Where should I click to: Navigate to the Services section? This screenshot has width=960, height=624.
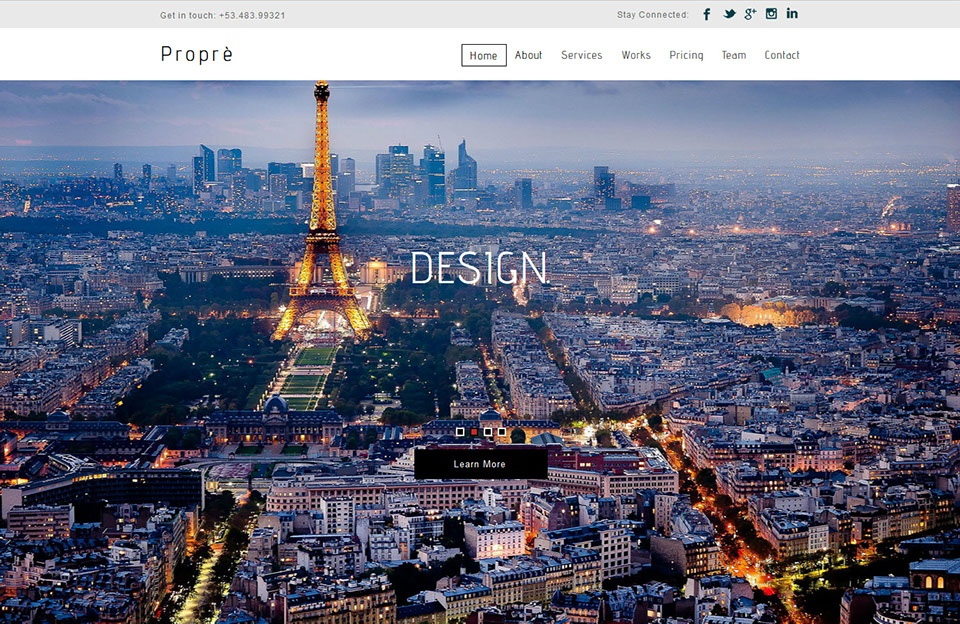(x=581, y=55)
